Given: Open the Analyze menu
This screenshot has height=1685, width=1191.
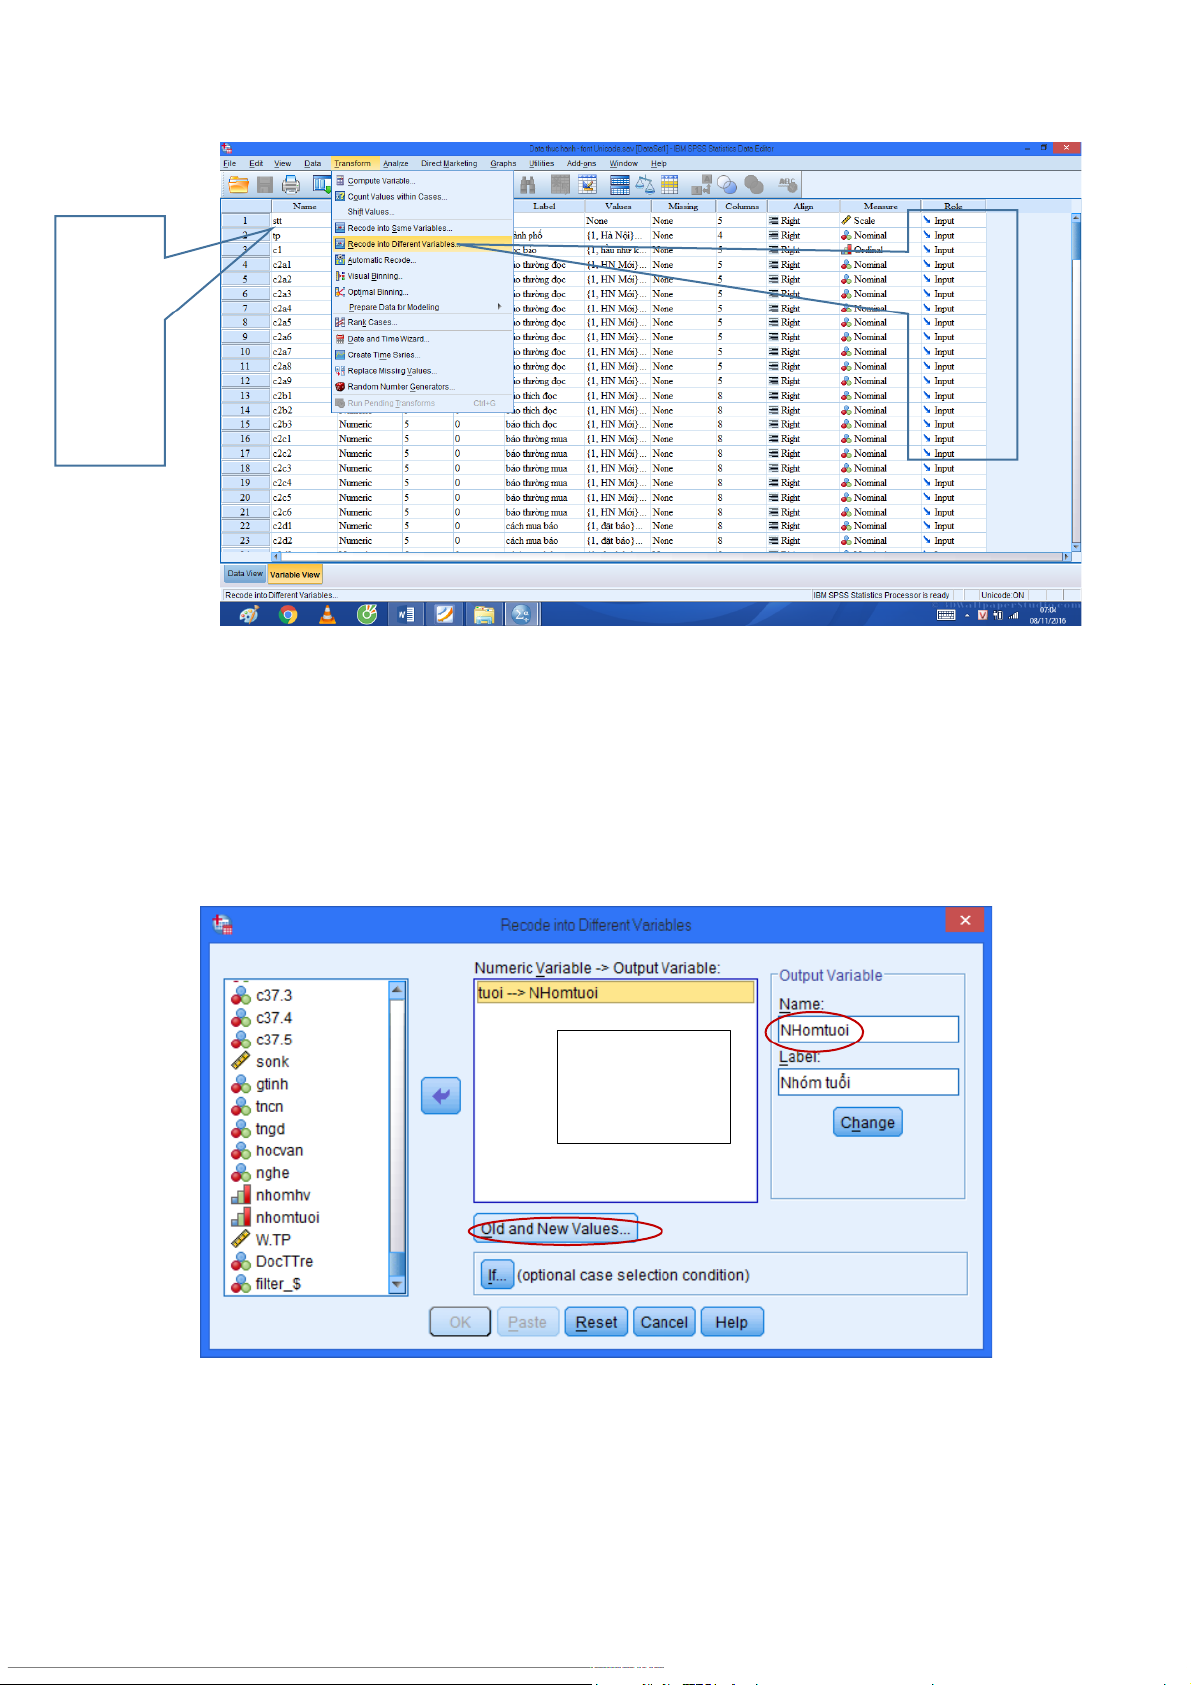Looking at the screenshot, I should tap(395, 163).
